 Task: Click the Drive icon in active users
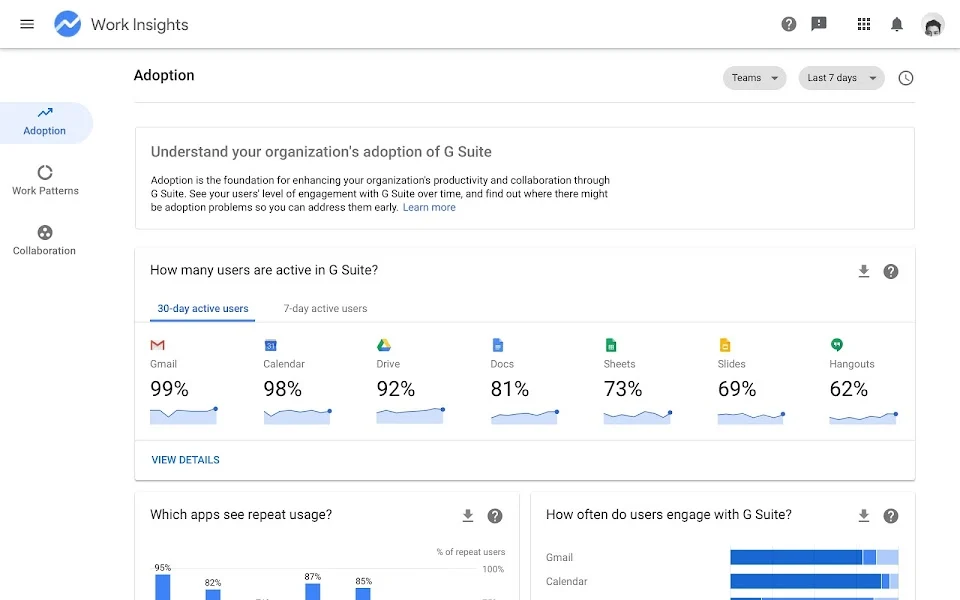[x=384, y=347]
